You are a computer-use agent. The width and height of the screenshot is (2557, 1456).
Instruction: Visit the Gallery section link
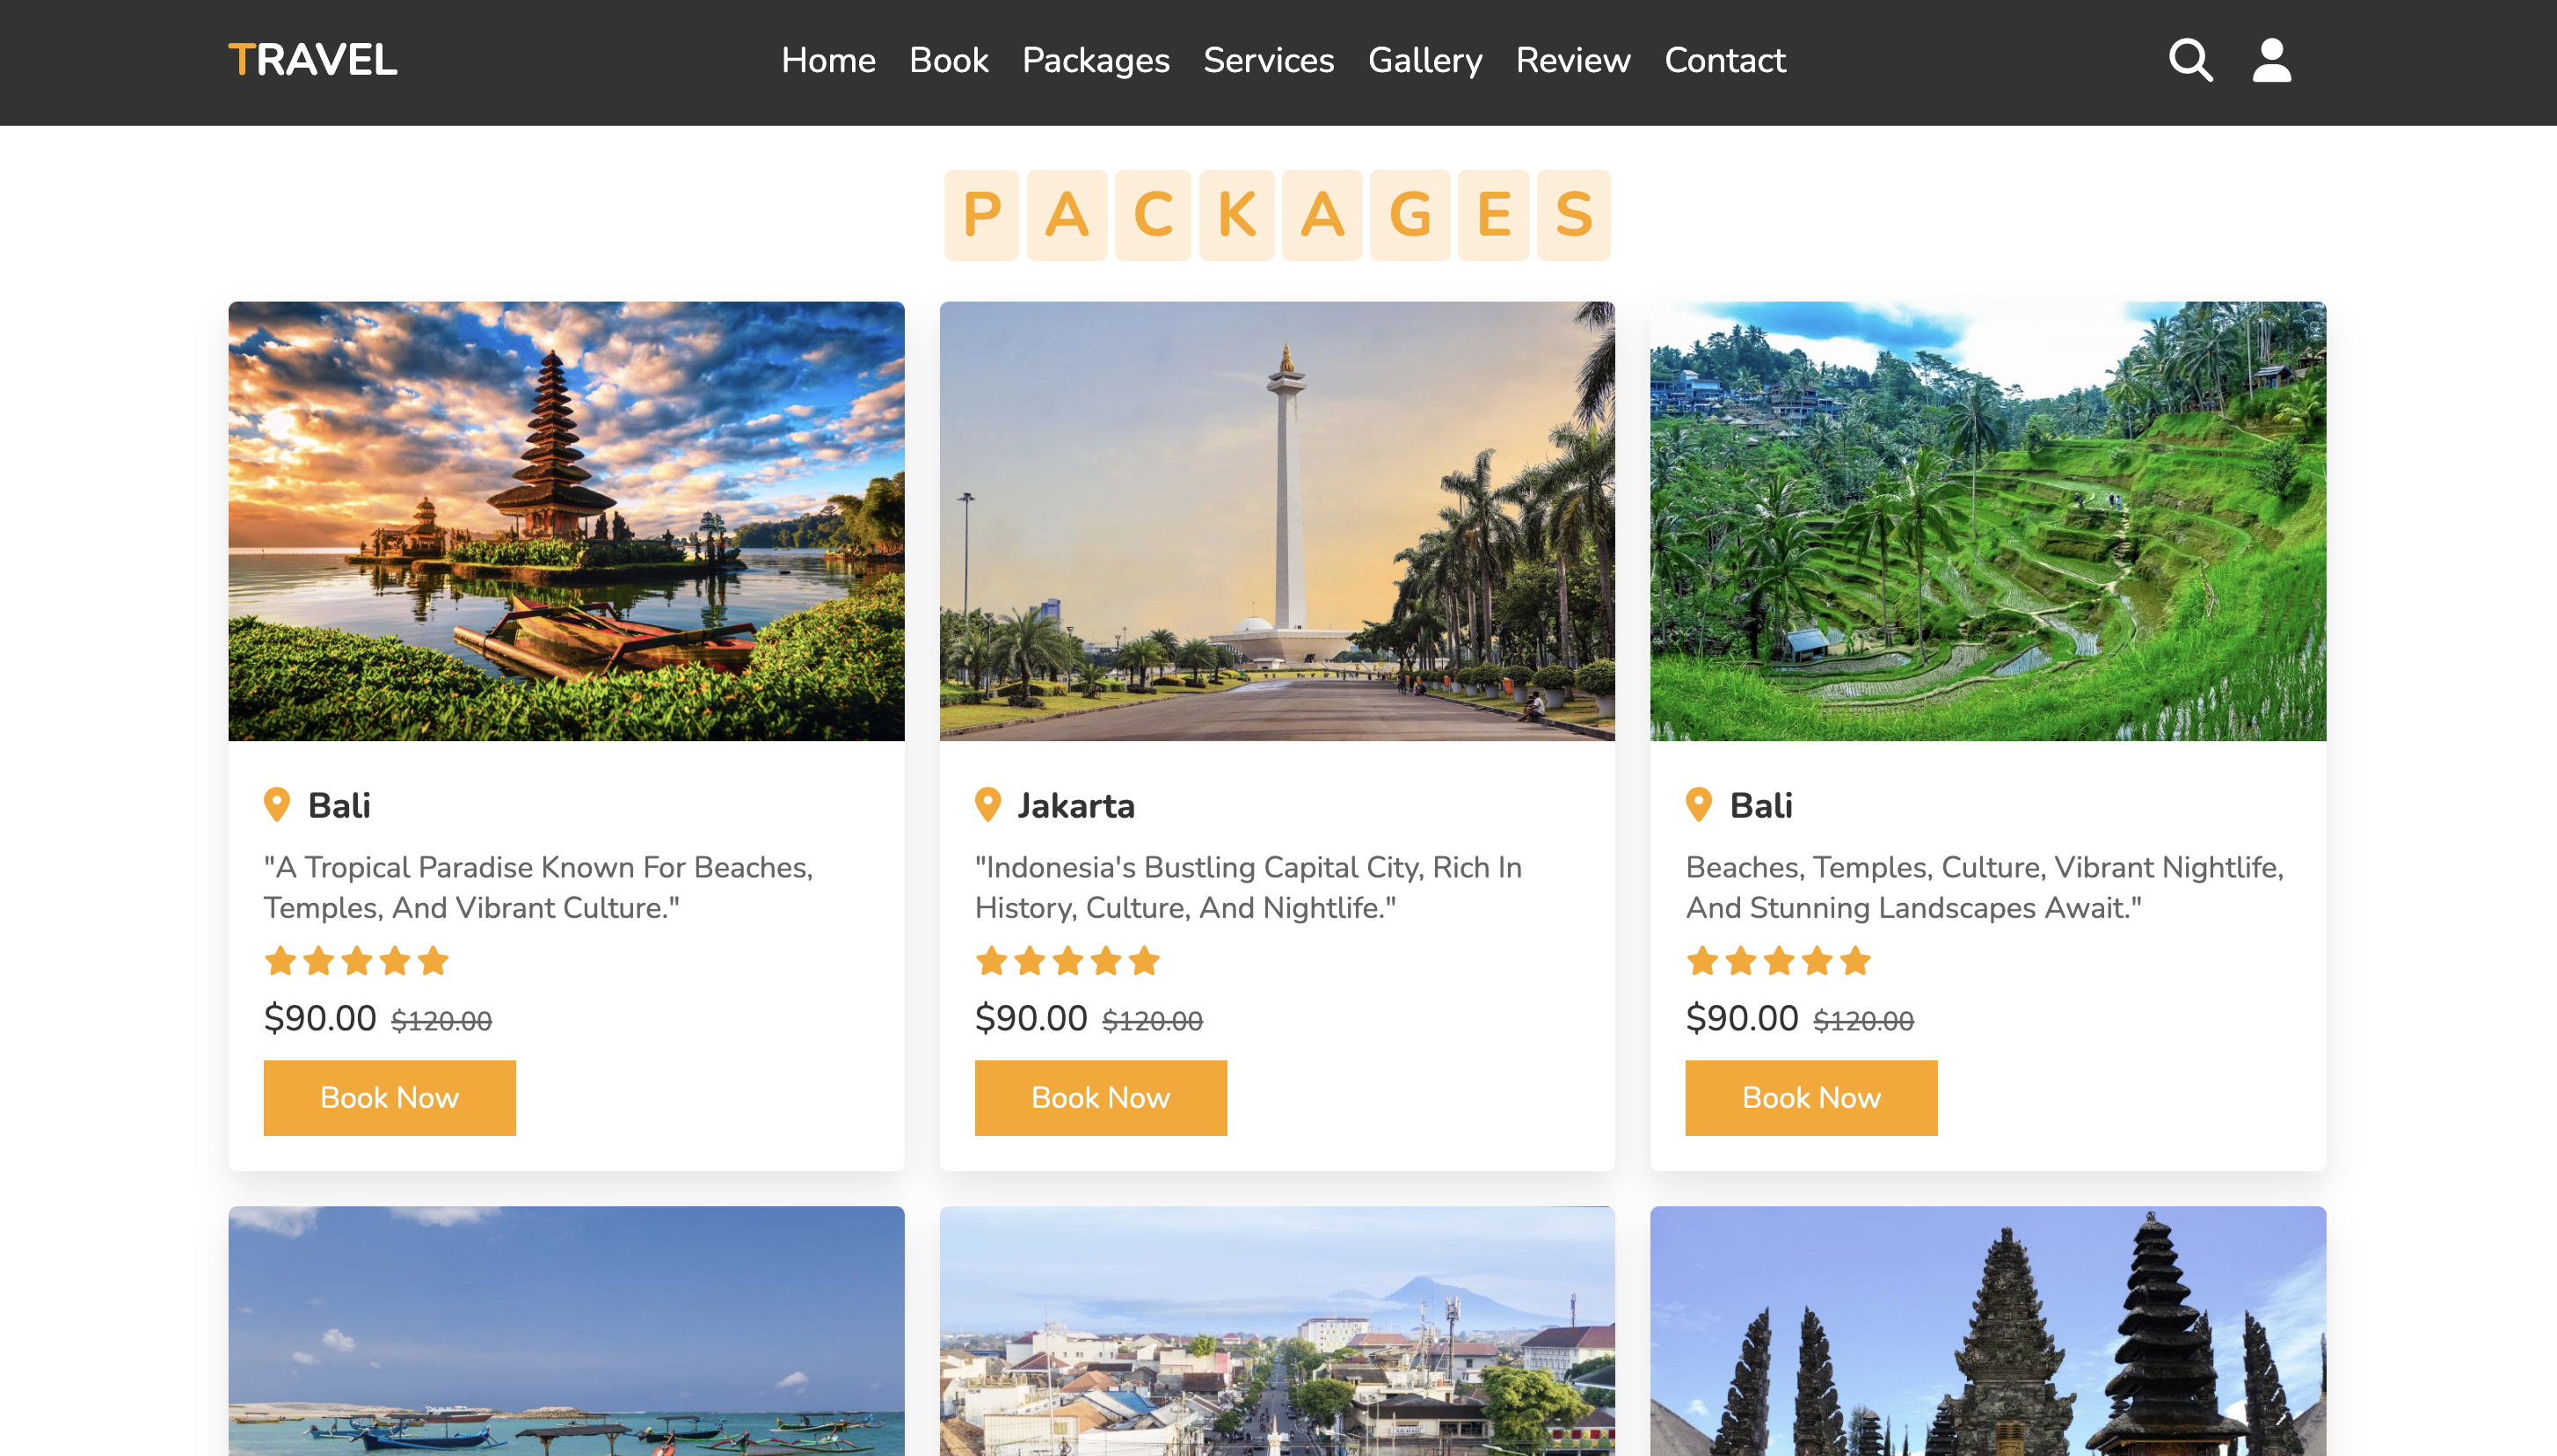tap(1424, 60)
